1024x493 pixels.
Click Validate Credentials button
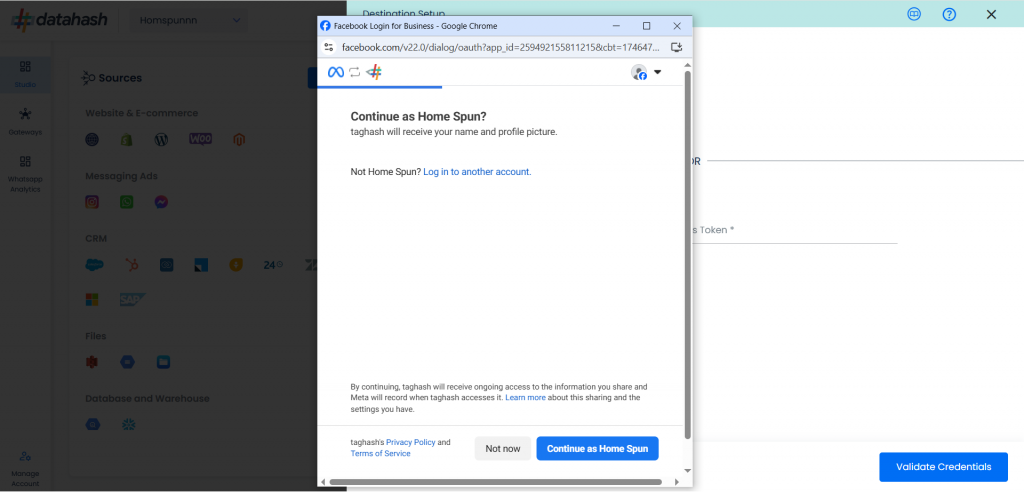click(944, 467)
